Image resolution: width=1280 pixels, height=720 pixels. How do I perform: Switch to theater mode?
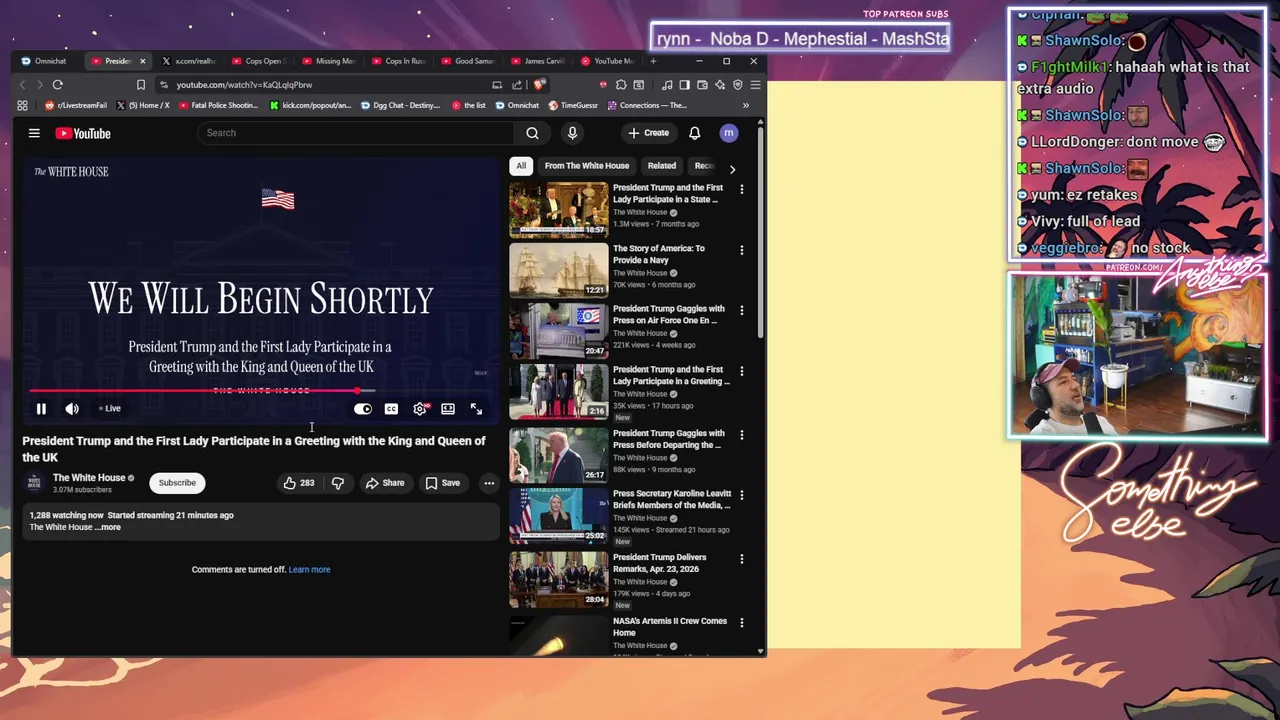(448, 409)
